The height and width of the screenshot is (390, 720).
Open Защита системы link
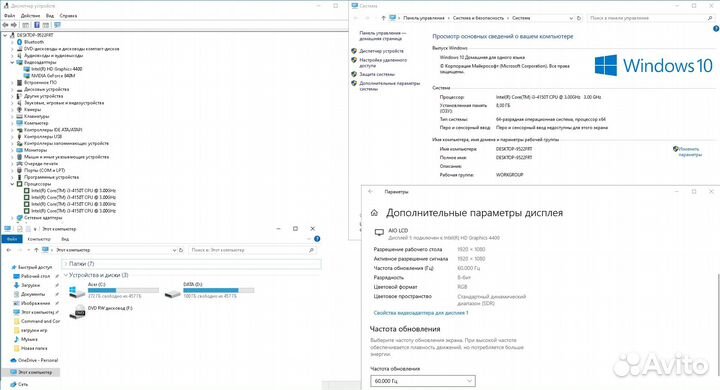point(377,74)
